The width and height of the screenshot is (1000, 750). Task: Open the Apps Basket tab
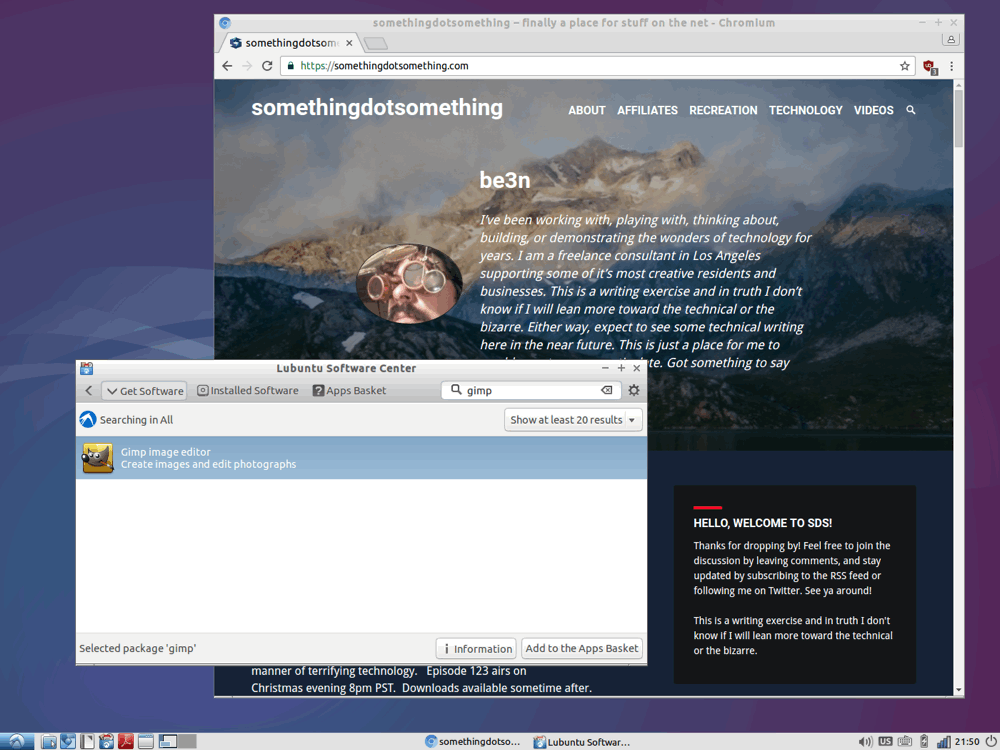point(349,390)
